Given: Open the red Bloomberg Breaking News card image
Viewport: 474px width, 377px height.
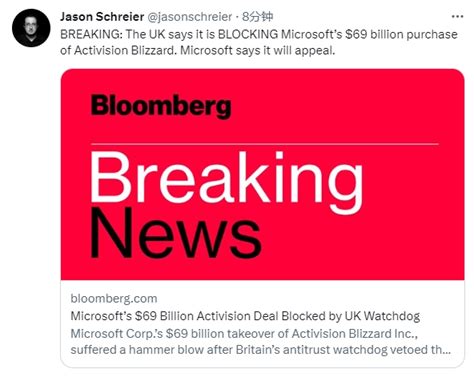Looking at the screenshot, I should point(262,174).
